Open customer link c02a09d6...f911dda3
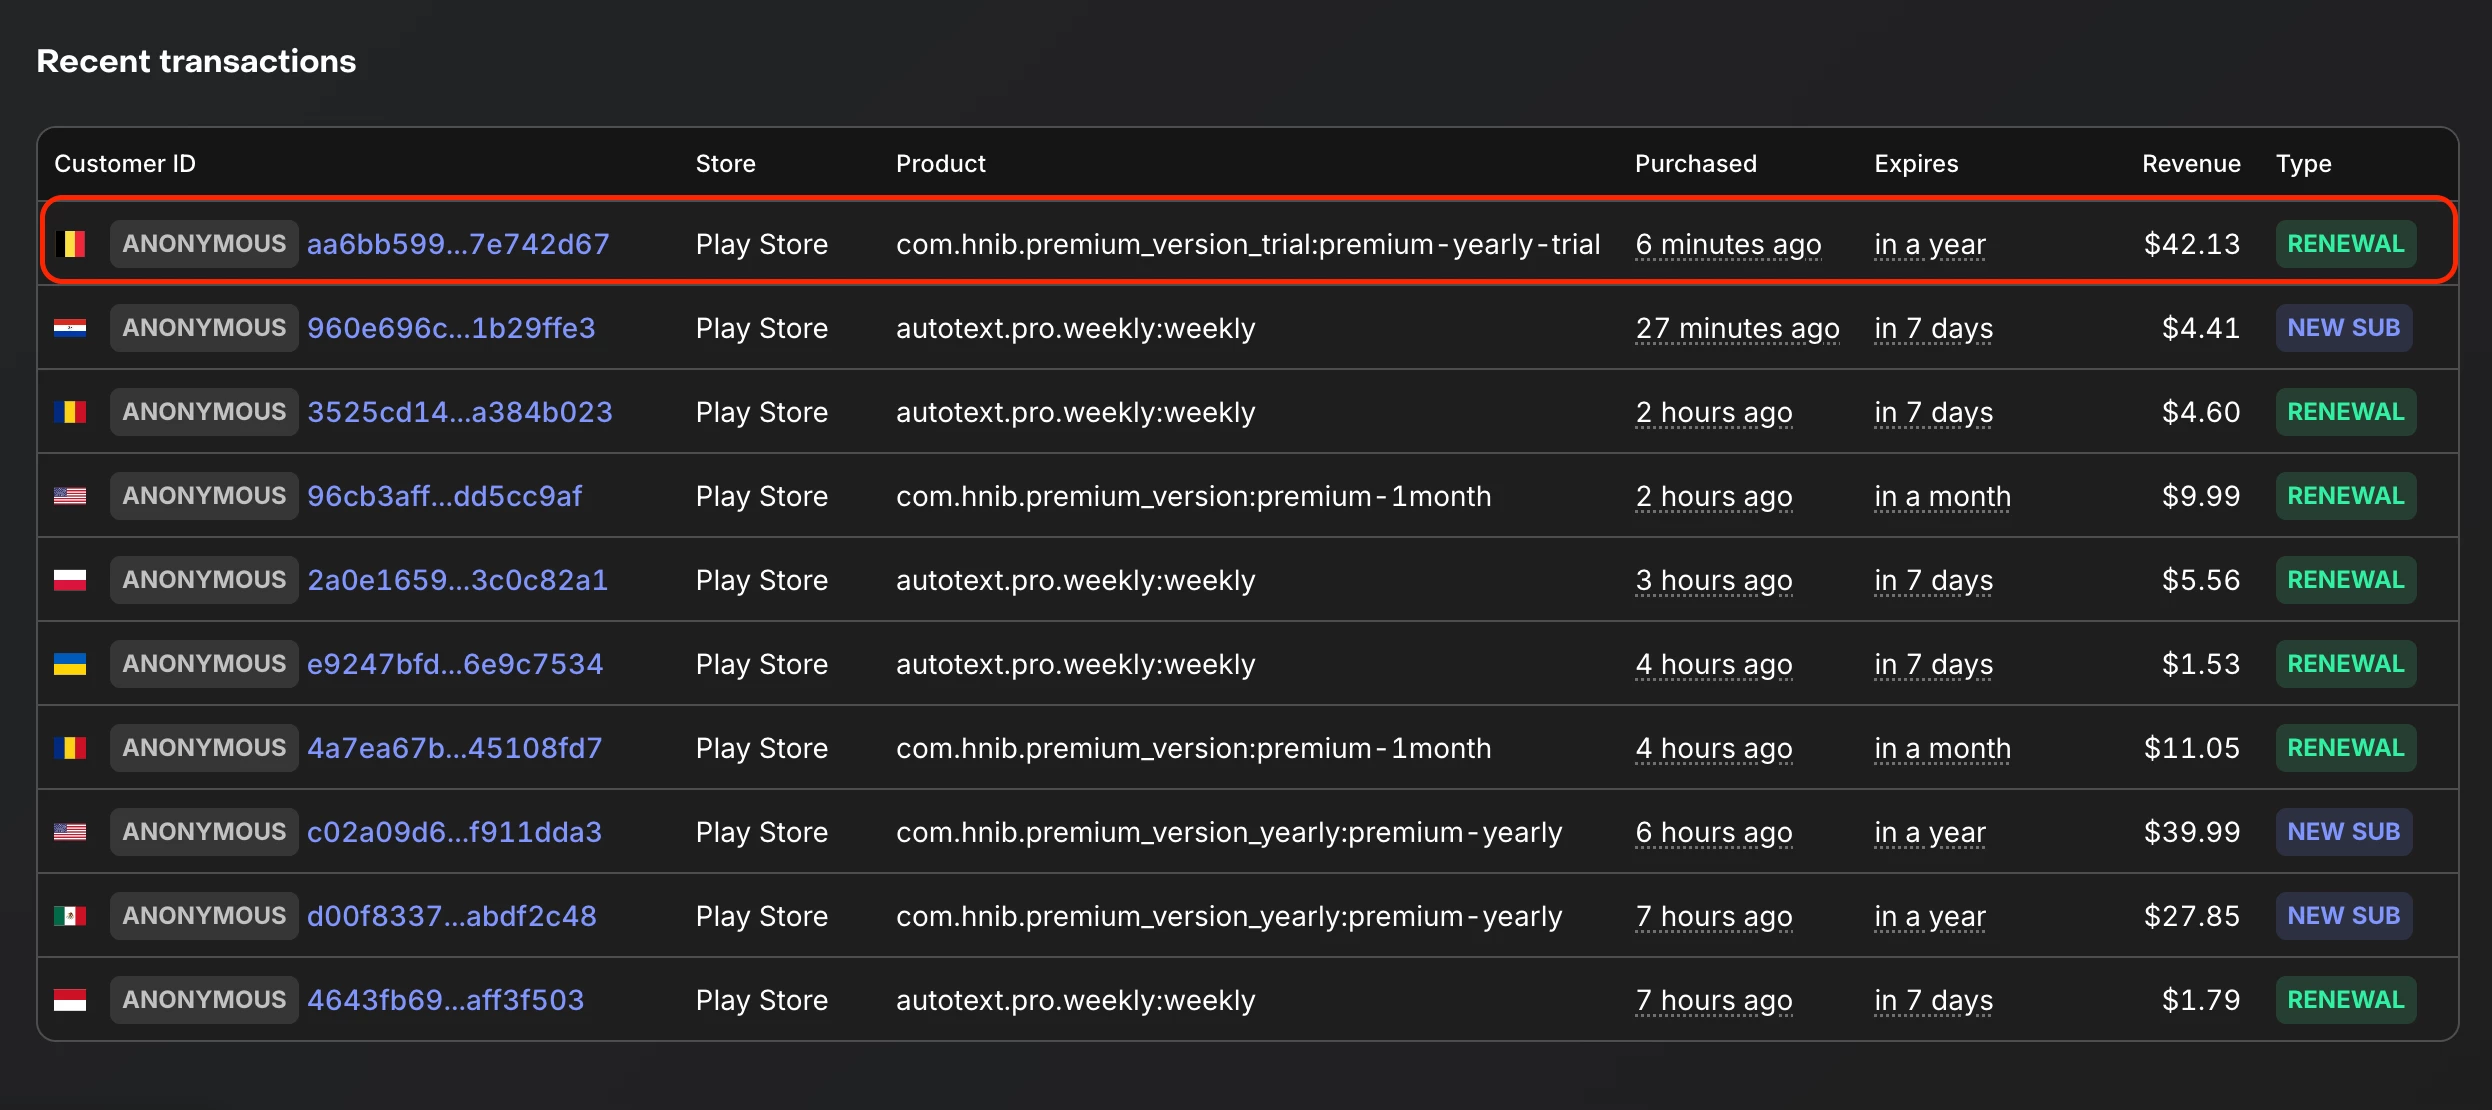The width and height of the screenshot is (2492, 1110). coord(454,832)
